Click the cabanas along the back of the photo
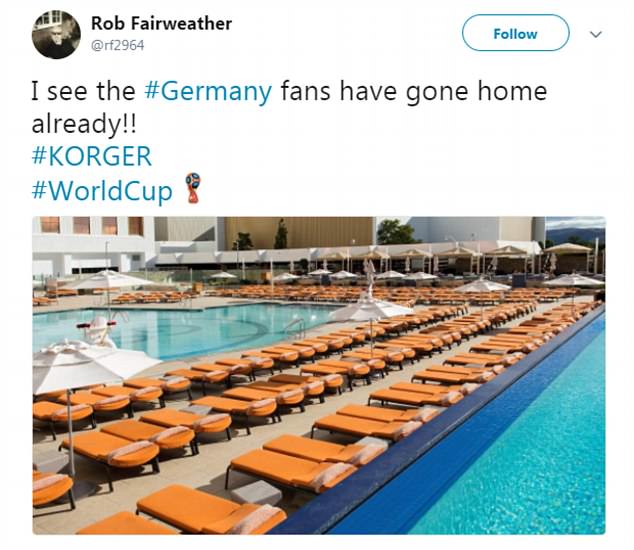This screenshot has height=550, width=634. (453, 259)
